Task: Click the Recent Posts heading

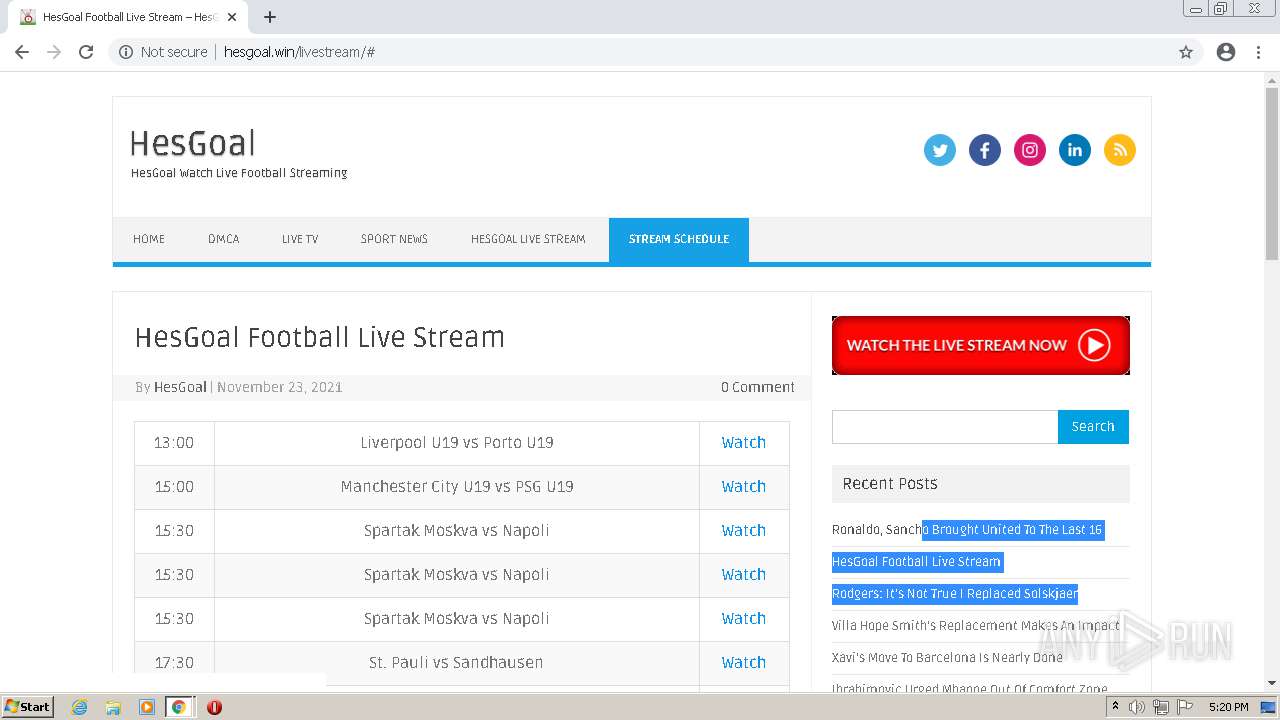Action: 890,483
